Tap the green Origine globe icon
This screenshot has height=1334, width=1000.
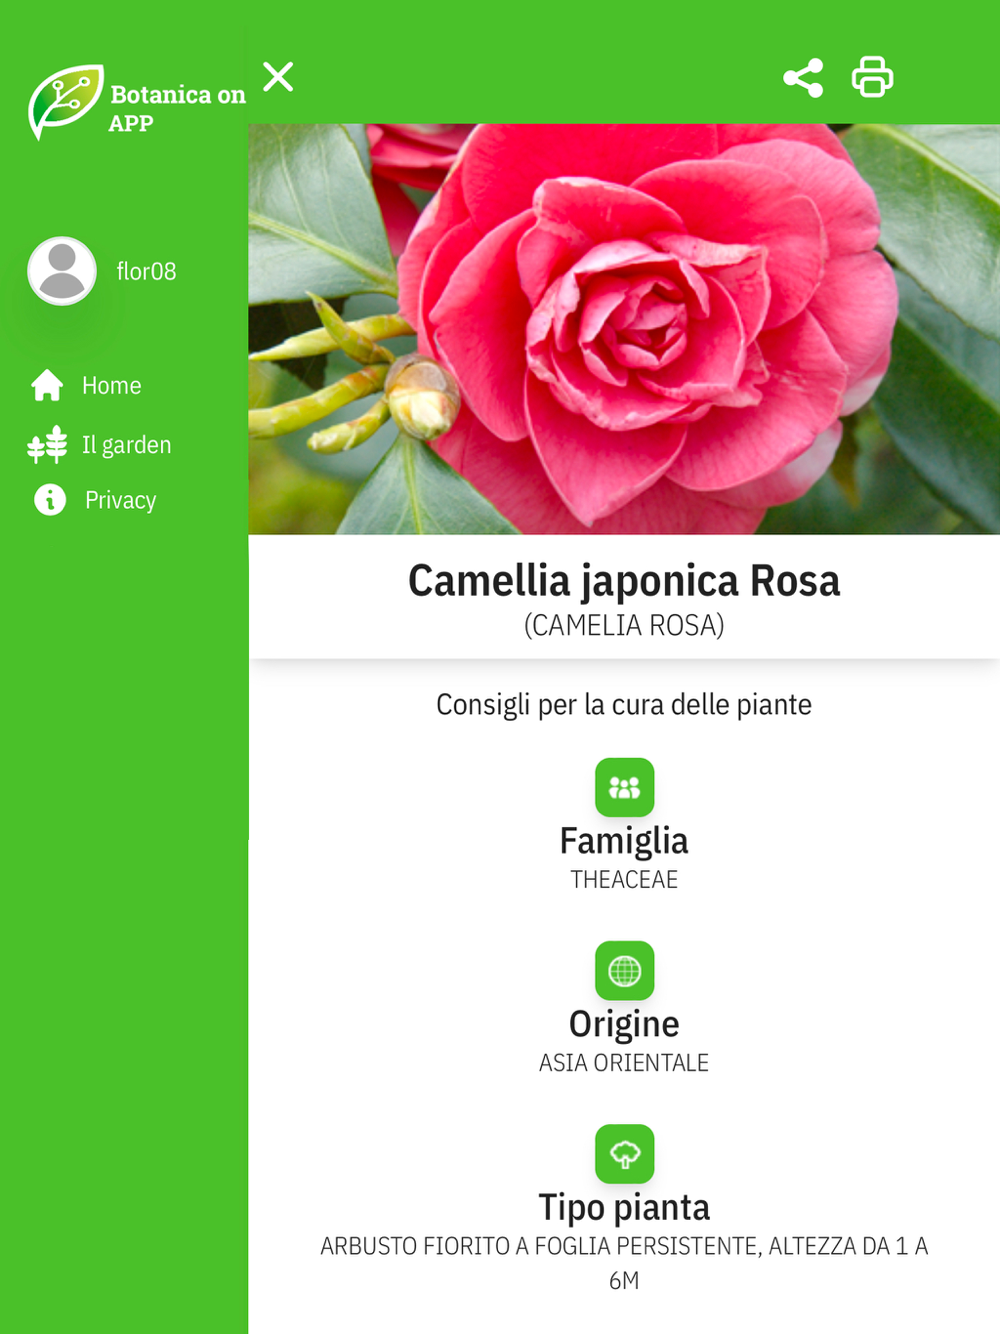625,971
